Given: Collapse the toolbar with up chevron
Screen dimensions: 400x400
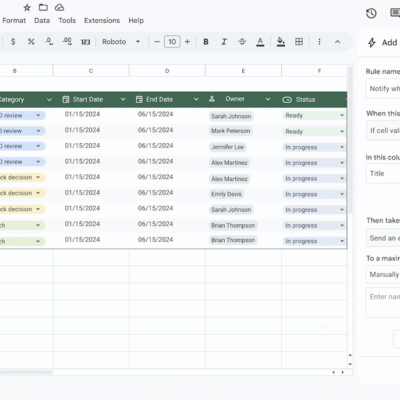Looking at the screenshot, I should tap(337, 42).
